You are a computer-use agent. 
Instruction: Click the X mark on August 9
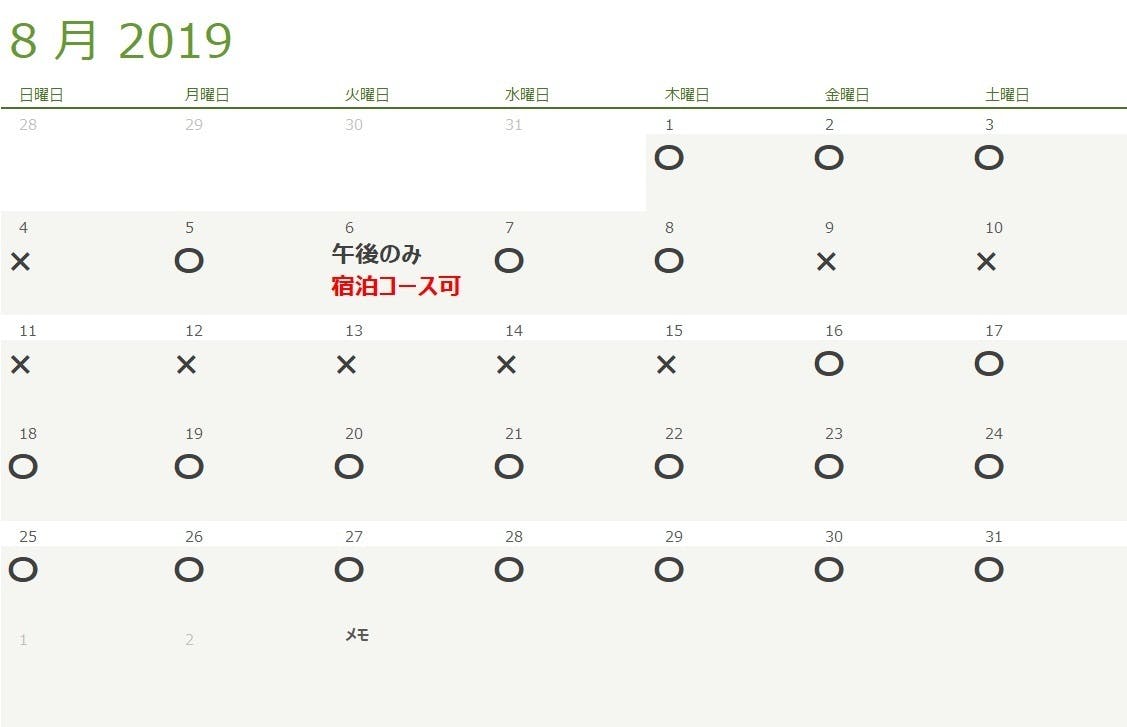(x=826, y=262)
